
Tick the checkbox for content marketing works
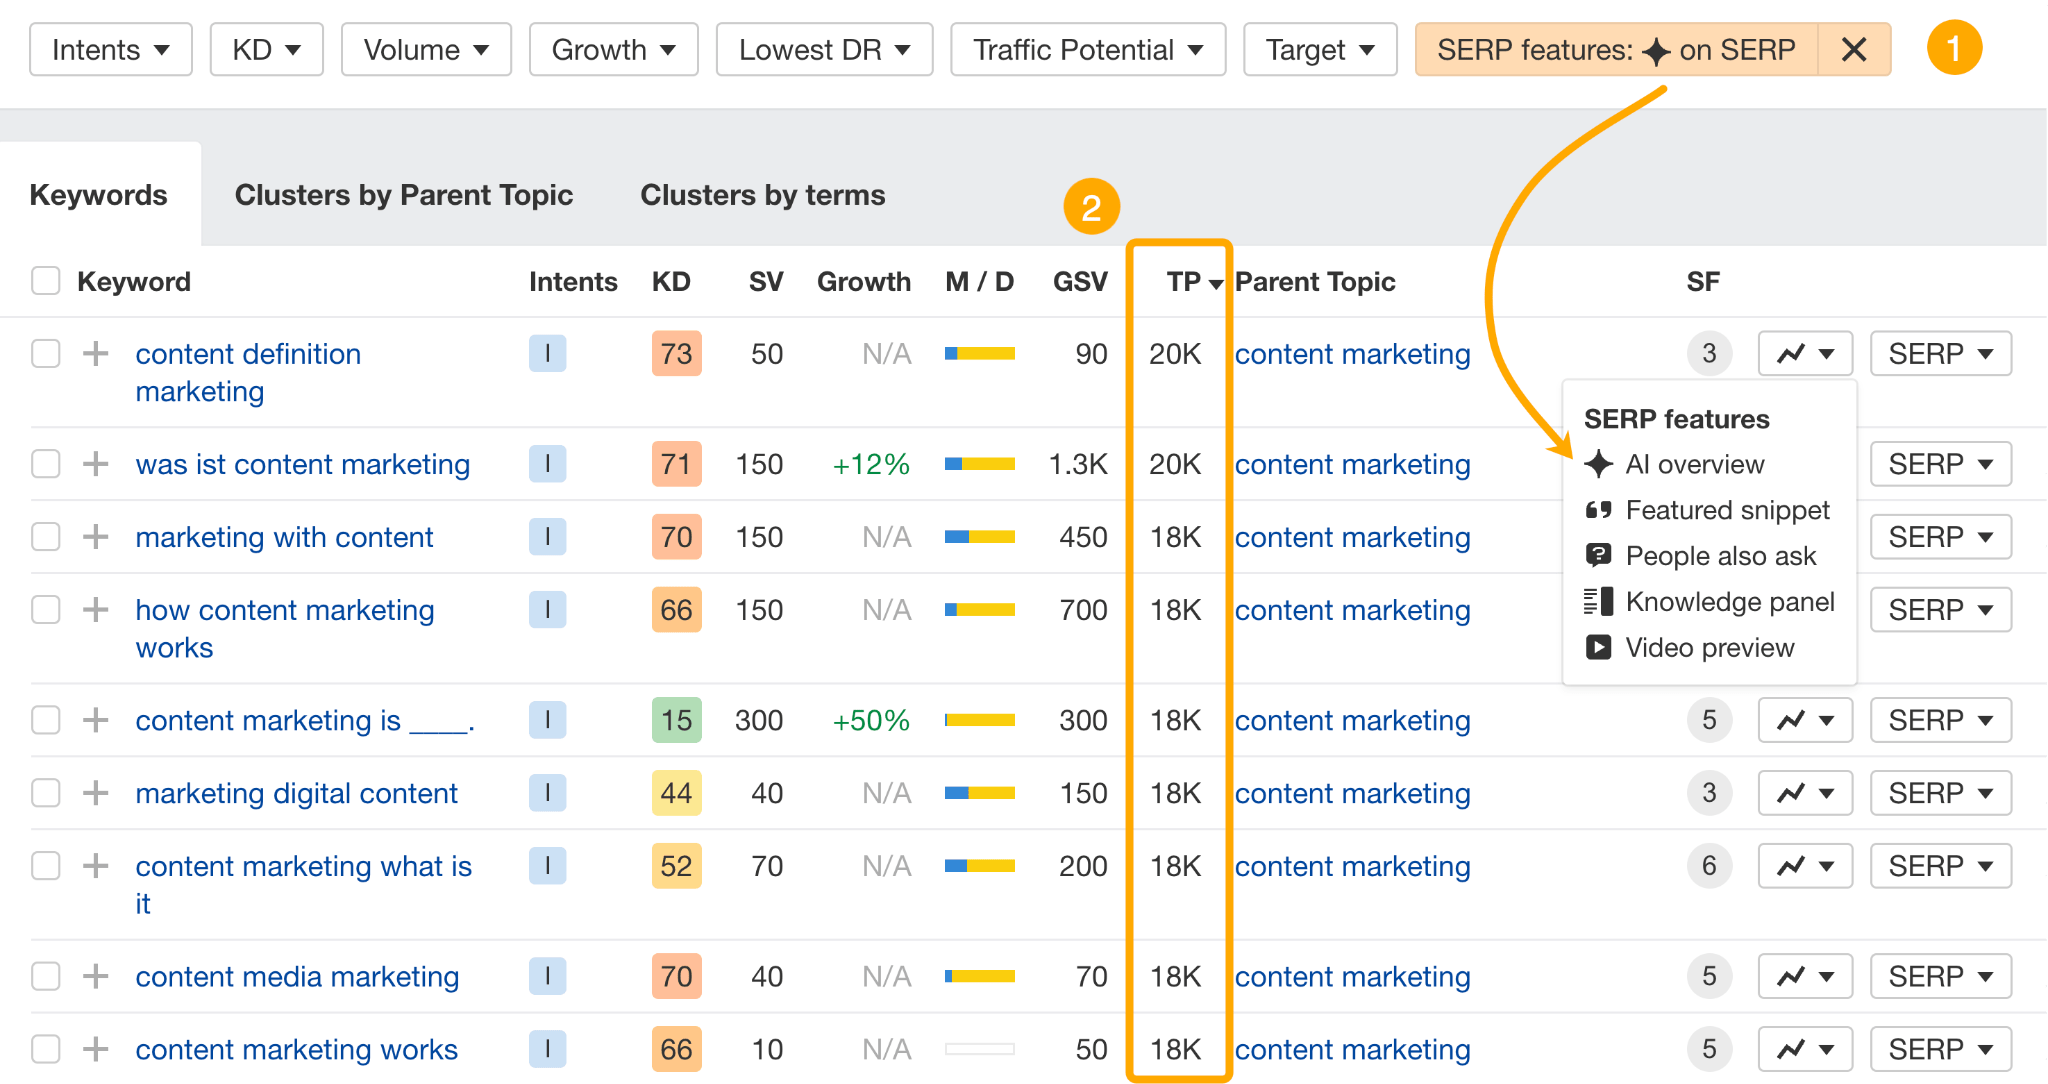(46, 1049)
